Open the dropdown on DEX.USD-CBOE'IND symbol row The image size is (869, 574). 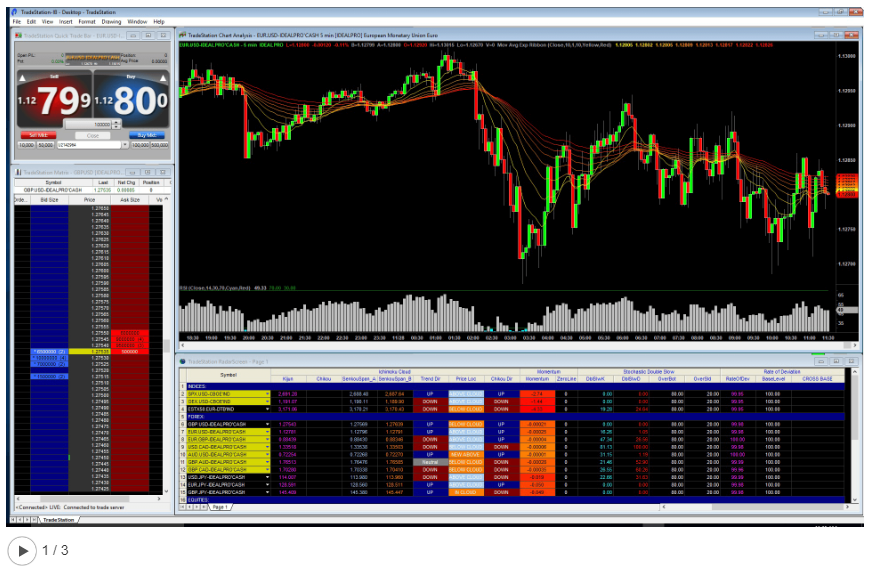267,402
